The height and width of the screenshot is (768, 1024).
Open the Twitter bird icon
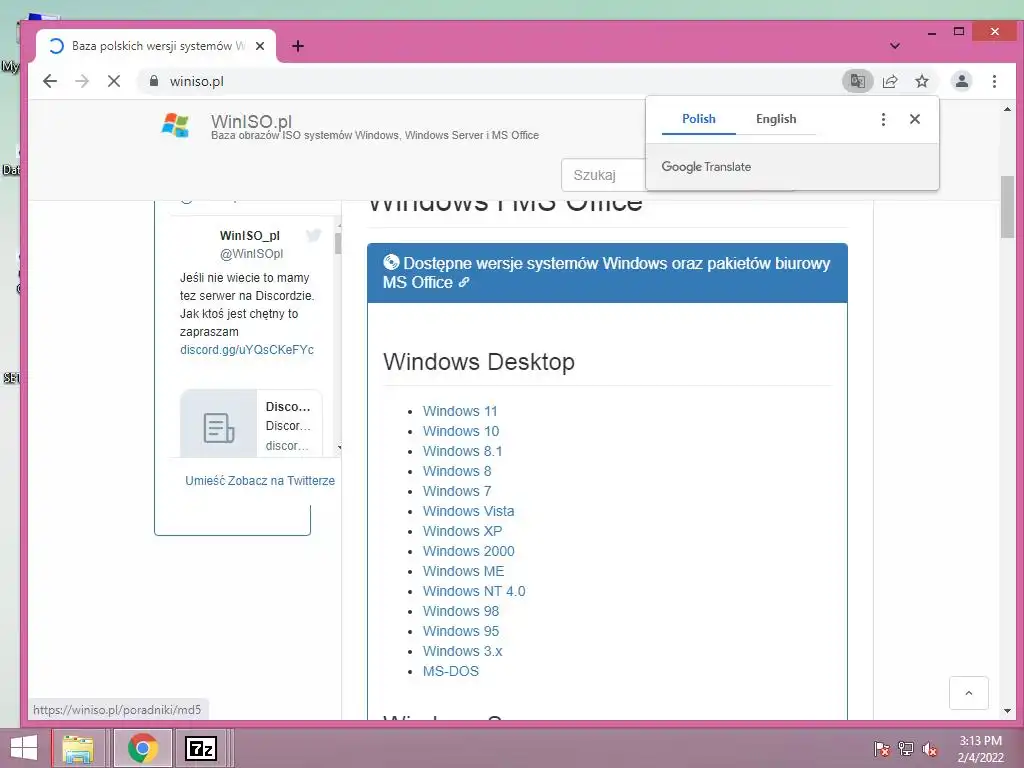[313, 235]
